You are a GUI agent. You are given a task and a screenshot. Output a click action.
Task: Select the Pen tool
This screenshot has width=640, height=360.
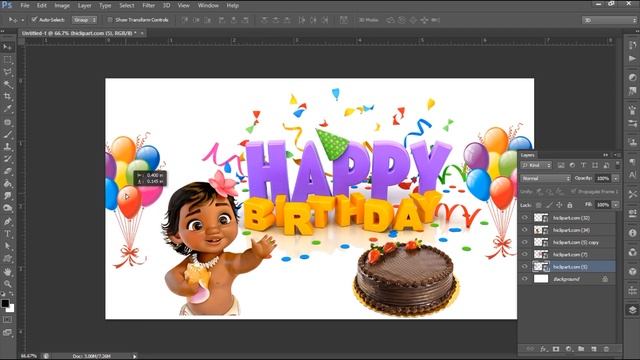(7, 221)
